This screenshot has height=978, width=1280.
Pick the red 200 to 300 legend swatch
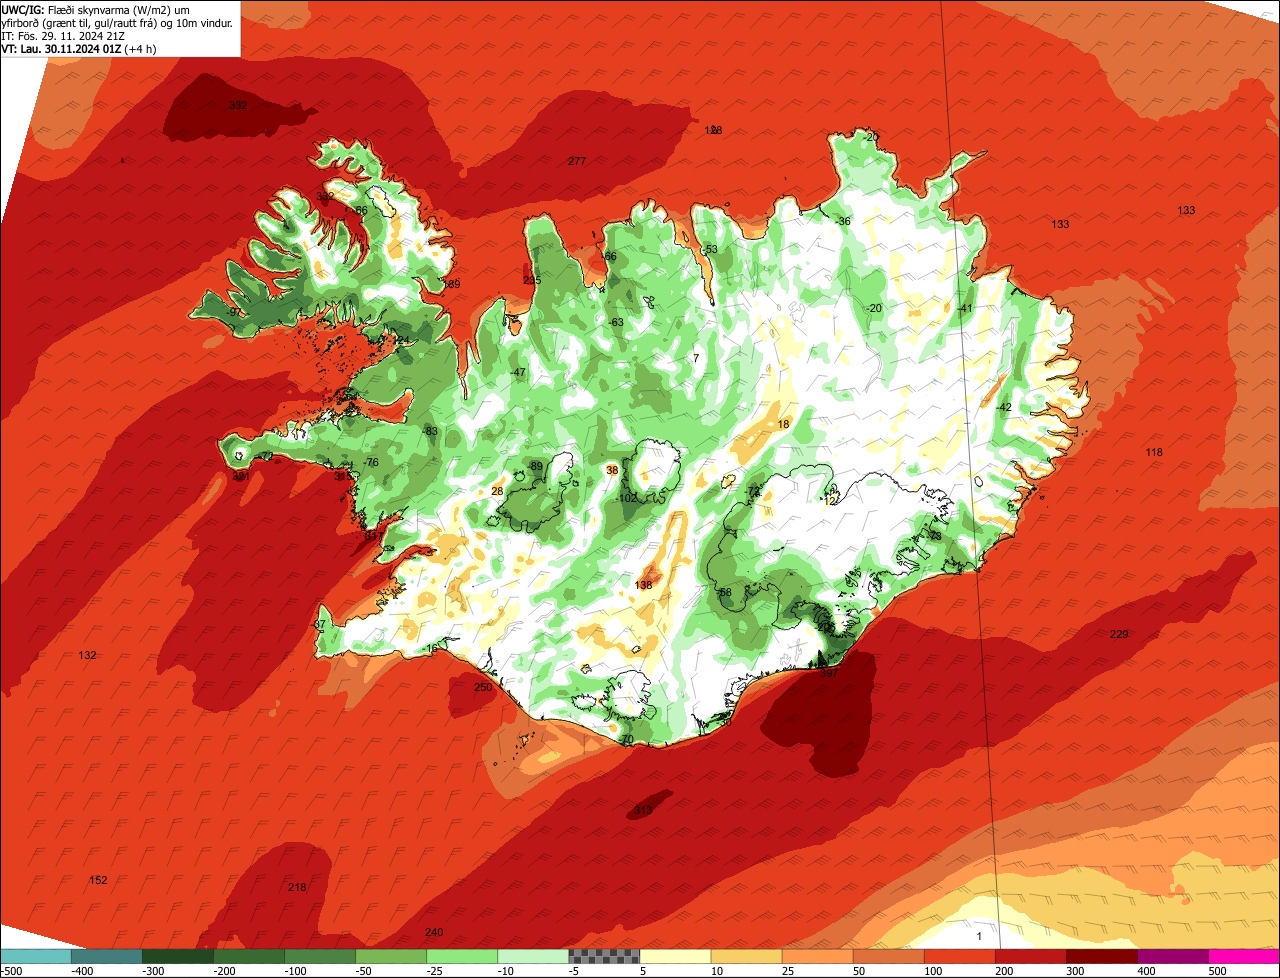1030,956
